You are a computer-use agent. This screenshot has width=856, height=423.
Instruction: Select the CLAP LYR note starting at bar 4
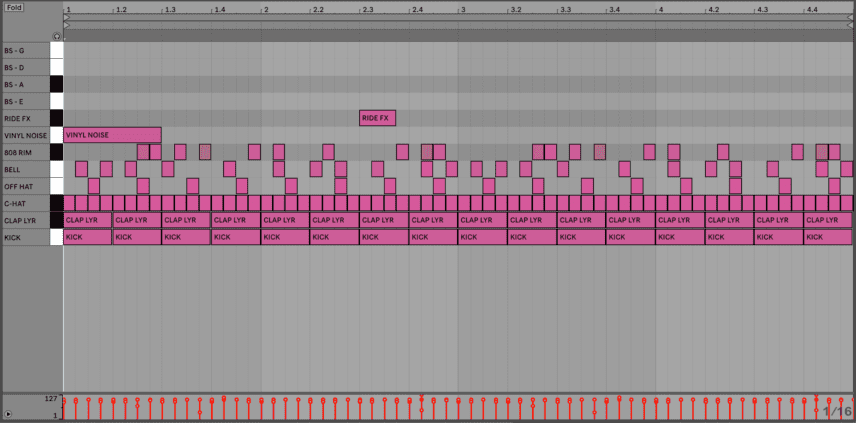tap(680, 221)
